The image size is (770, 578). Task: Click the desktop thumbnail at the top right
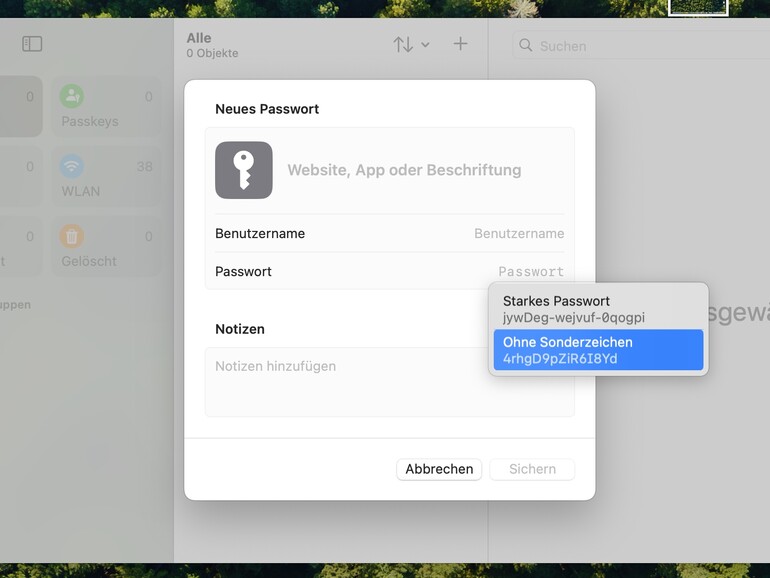[698, 7]
